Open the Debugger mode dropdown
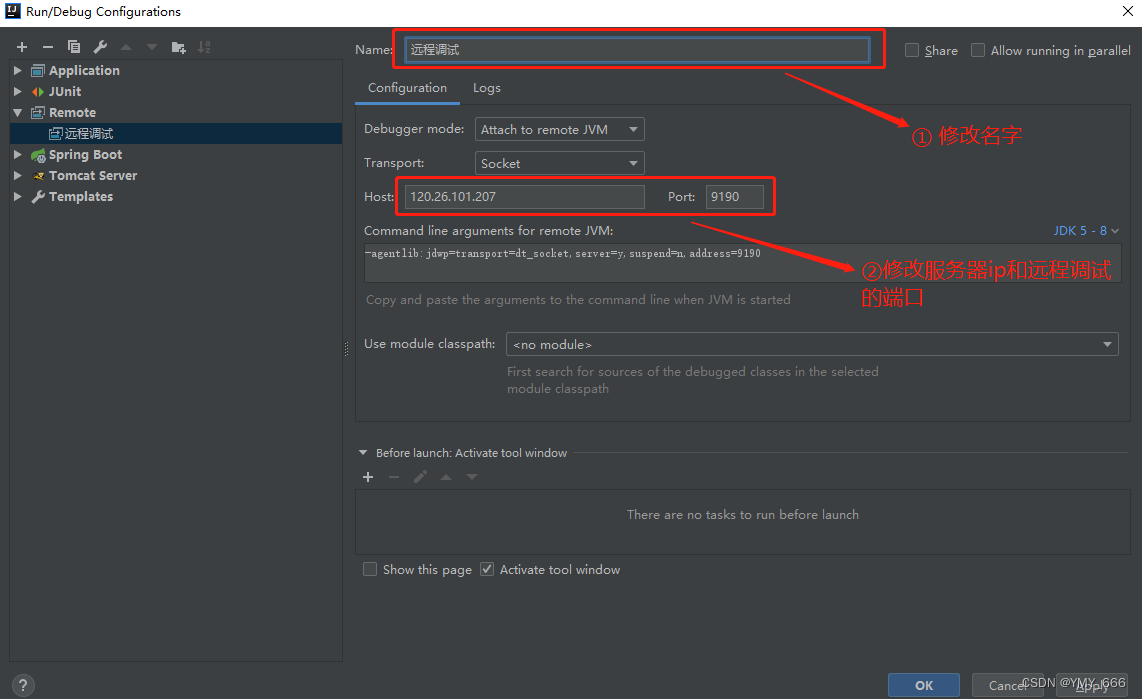The image size is (1142, 699). [x=559, y=129]
